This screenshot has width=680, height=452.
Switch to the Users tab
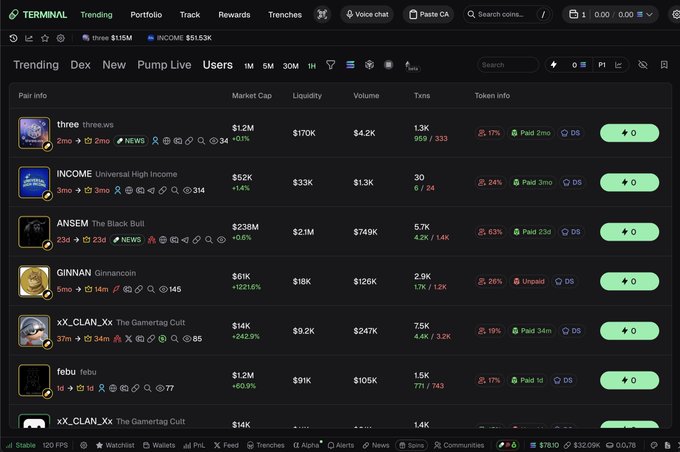(218, 65)
